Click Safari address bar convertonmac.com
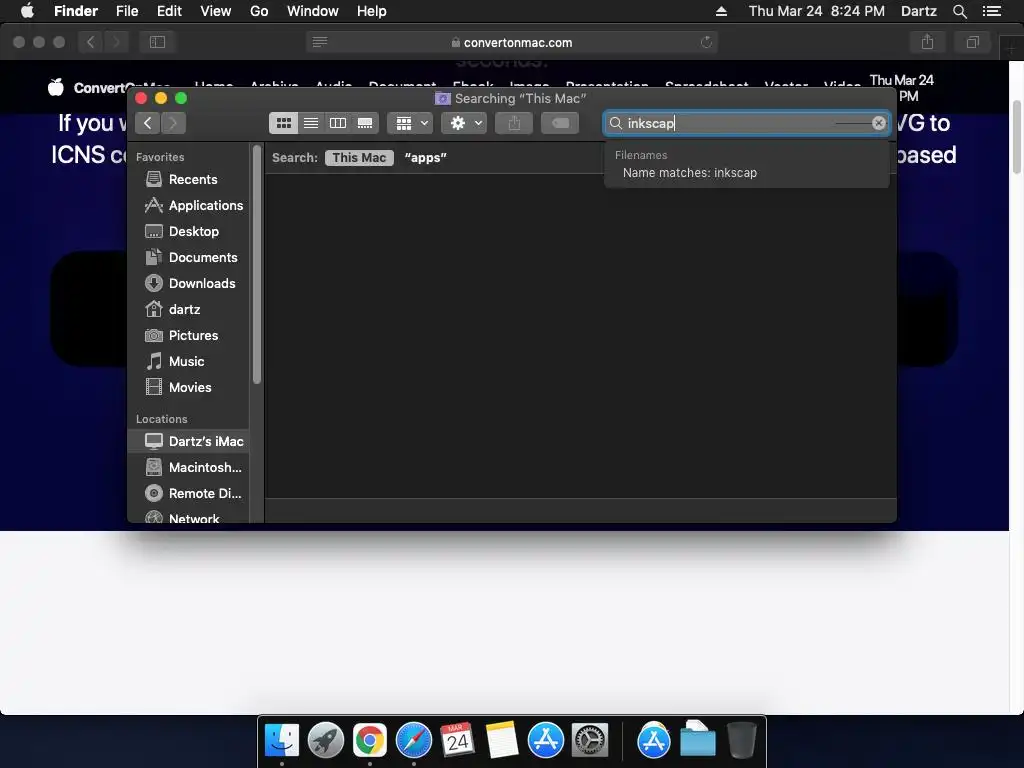 point(512,42)
